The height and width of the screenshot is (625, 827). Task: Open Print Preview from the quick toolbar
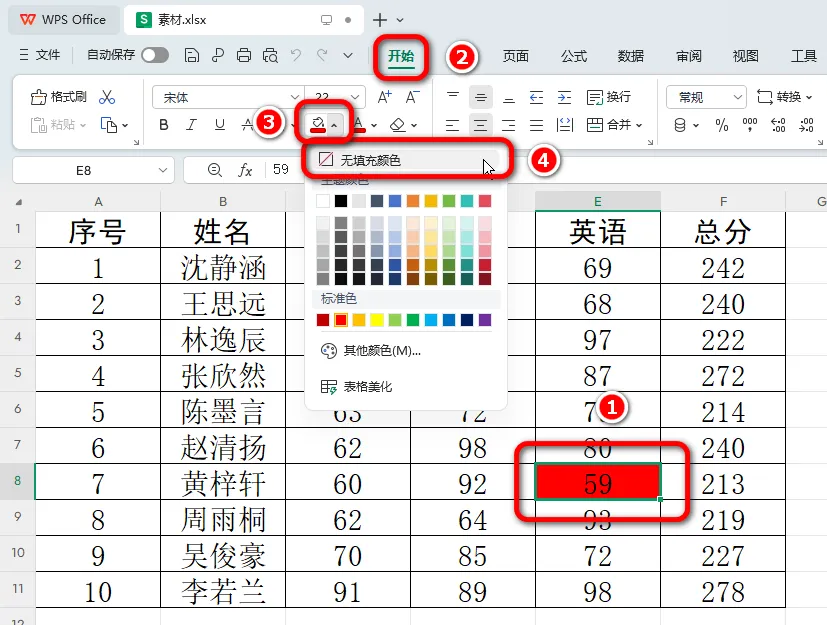[x=270, y=55]
